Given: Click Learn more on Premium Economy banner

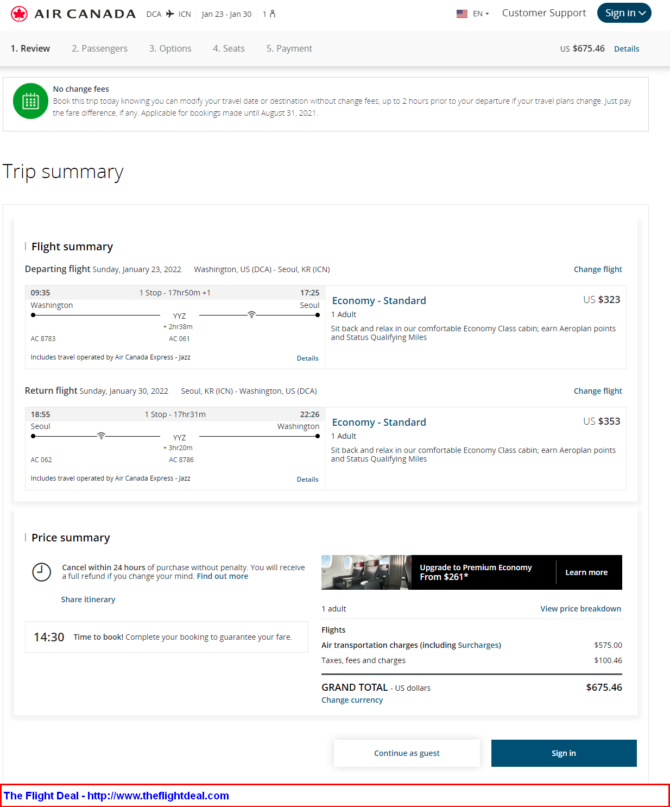Looking at the screenshot, I should click(x=586, y=572).
